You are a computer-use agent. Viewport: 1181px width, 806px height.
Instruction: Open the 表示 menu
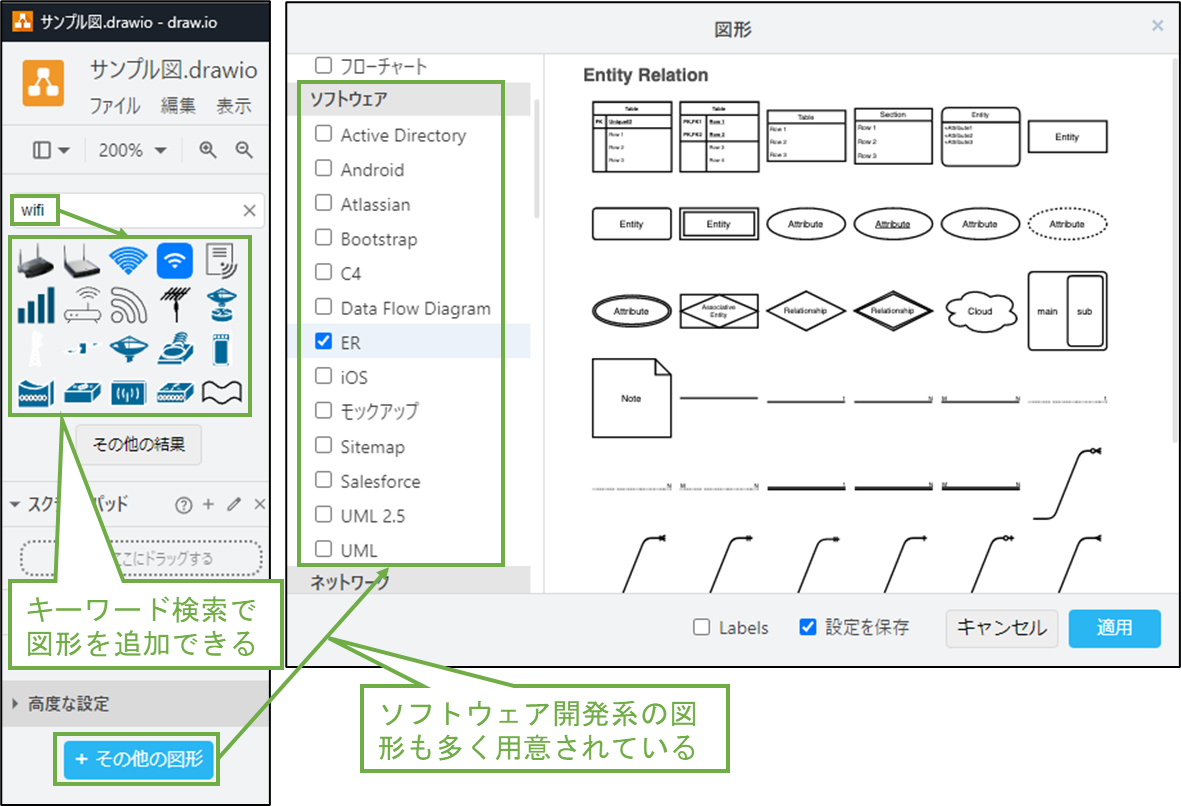pyautogui.click(x=233, y=105)
